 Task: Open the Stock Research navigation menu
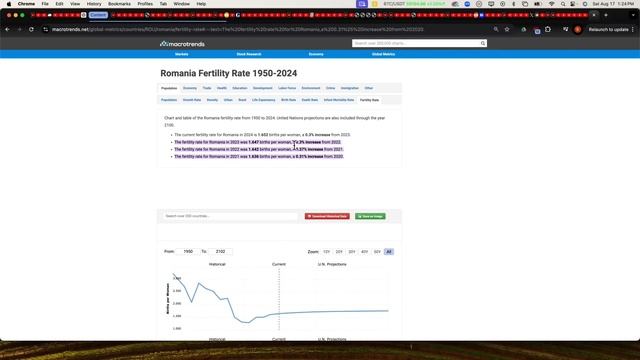(249, 54)
